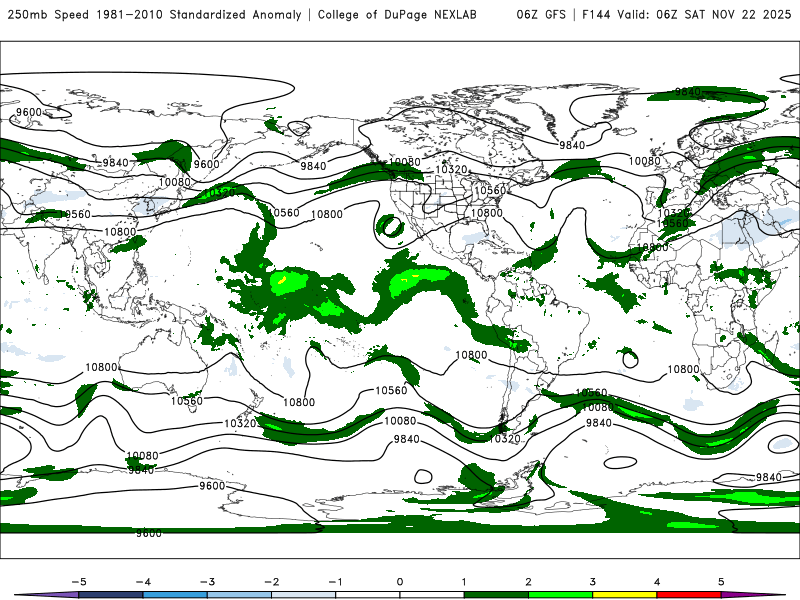Click the colorbar tick label '3'
This screenshot has width=800, height=600.
[x=593, y=582]
